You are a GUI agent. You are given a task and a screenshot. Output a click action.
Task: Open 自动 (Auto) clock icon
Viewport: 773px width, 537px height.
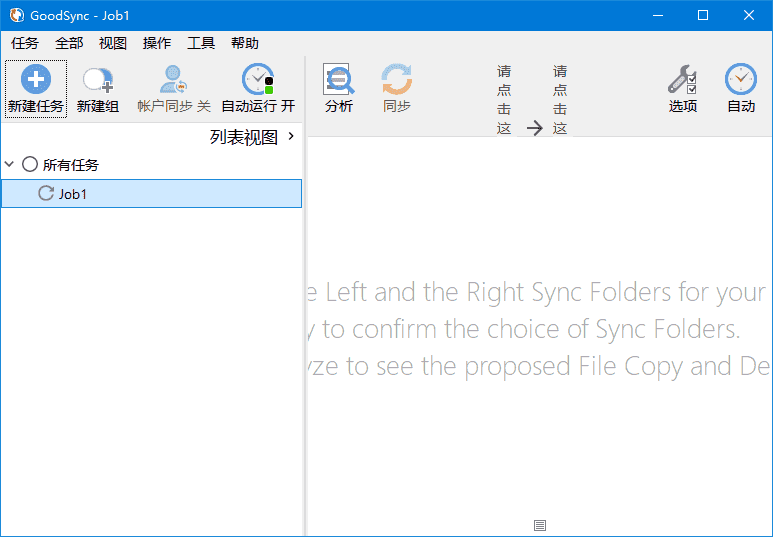point(741,80)
